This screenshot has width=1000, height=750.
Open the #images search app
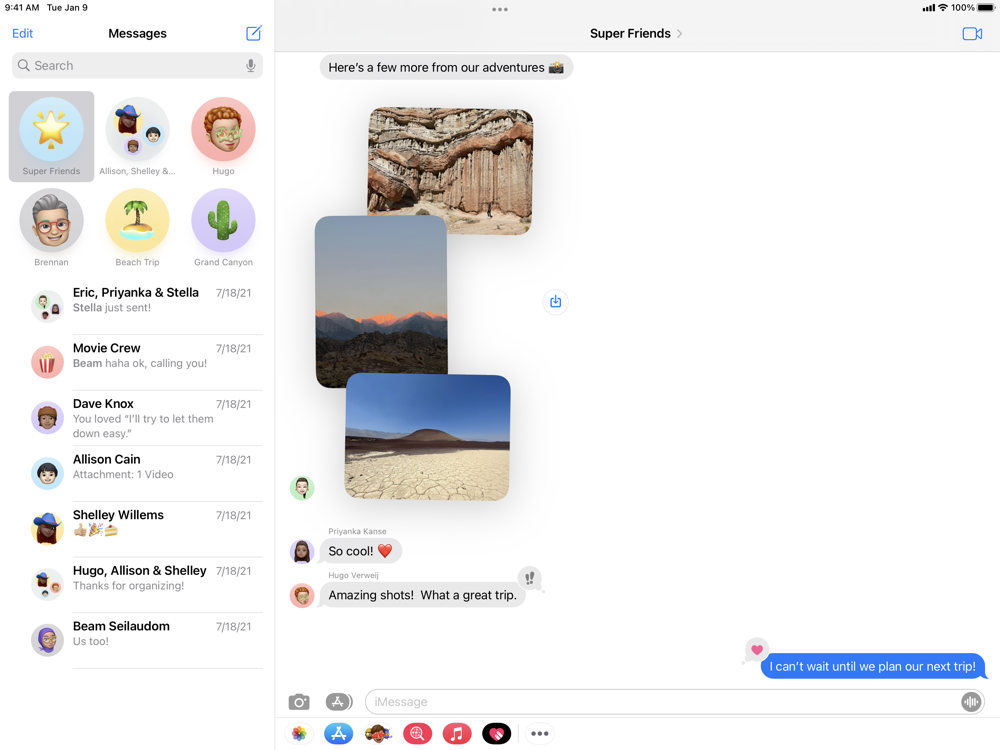coord(417,734)
